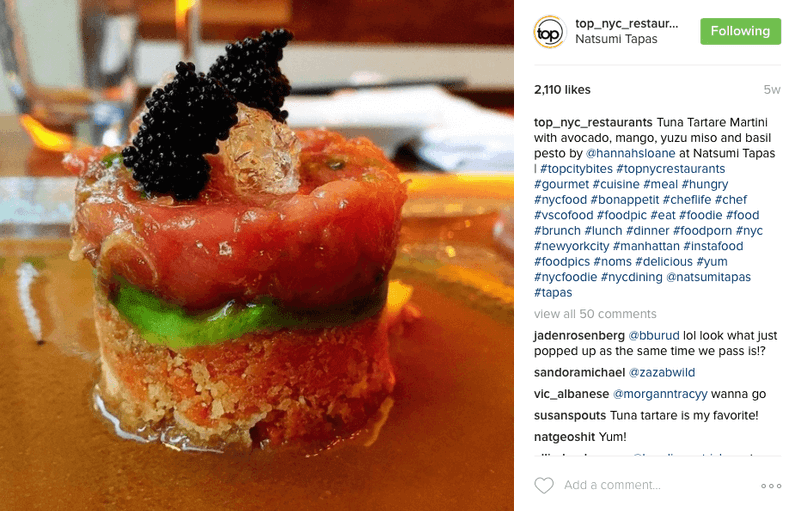800x511 pixels.
Task: View the 2,110 likes list
Action: tap(562, 90)
